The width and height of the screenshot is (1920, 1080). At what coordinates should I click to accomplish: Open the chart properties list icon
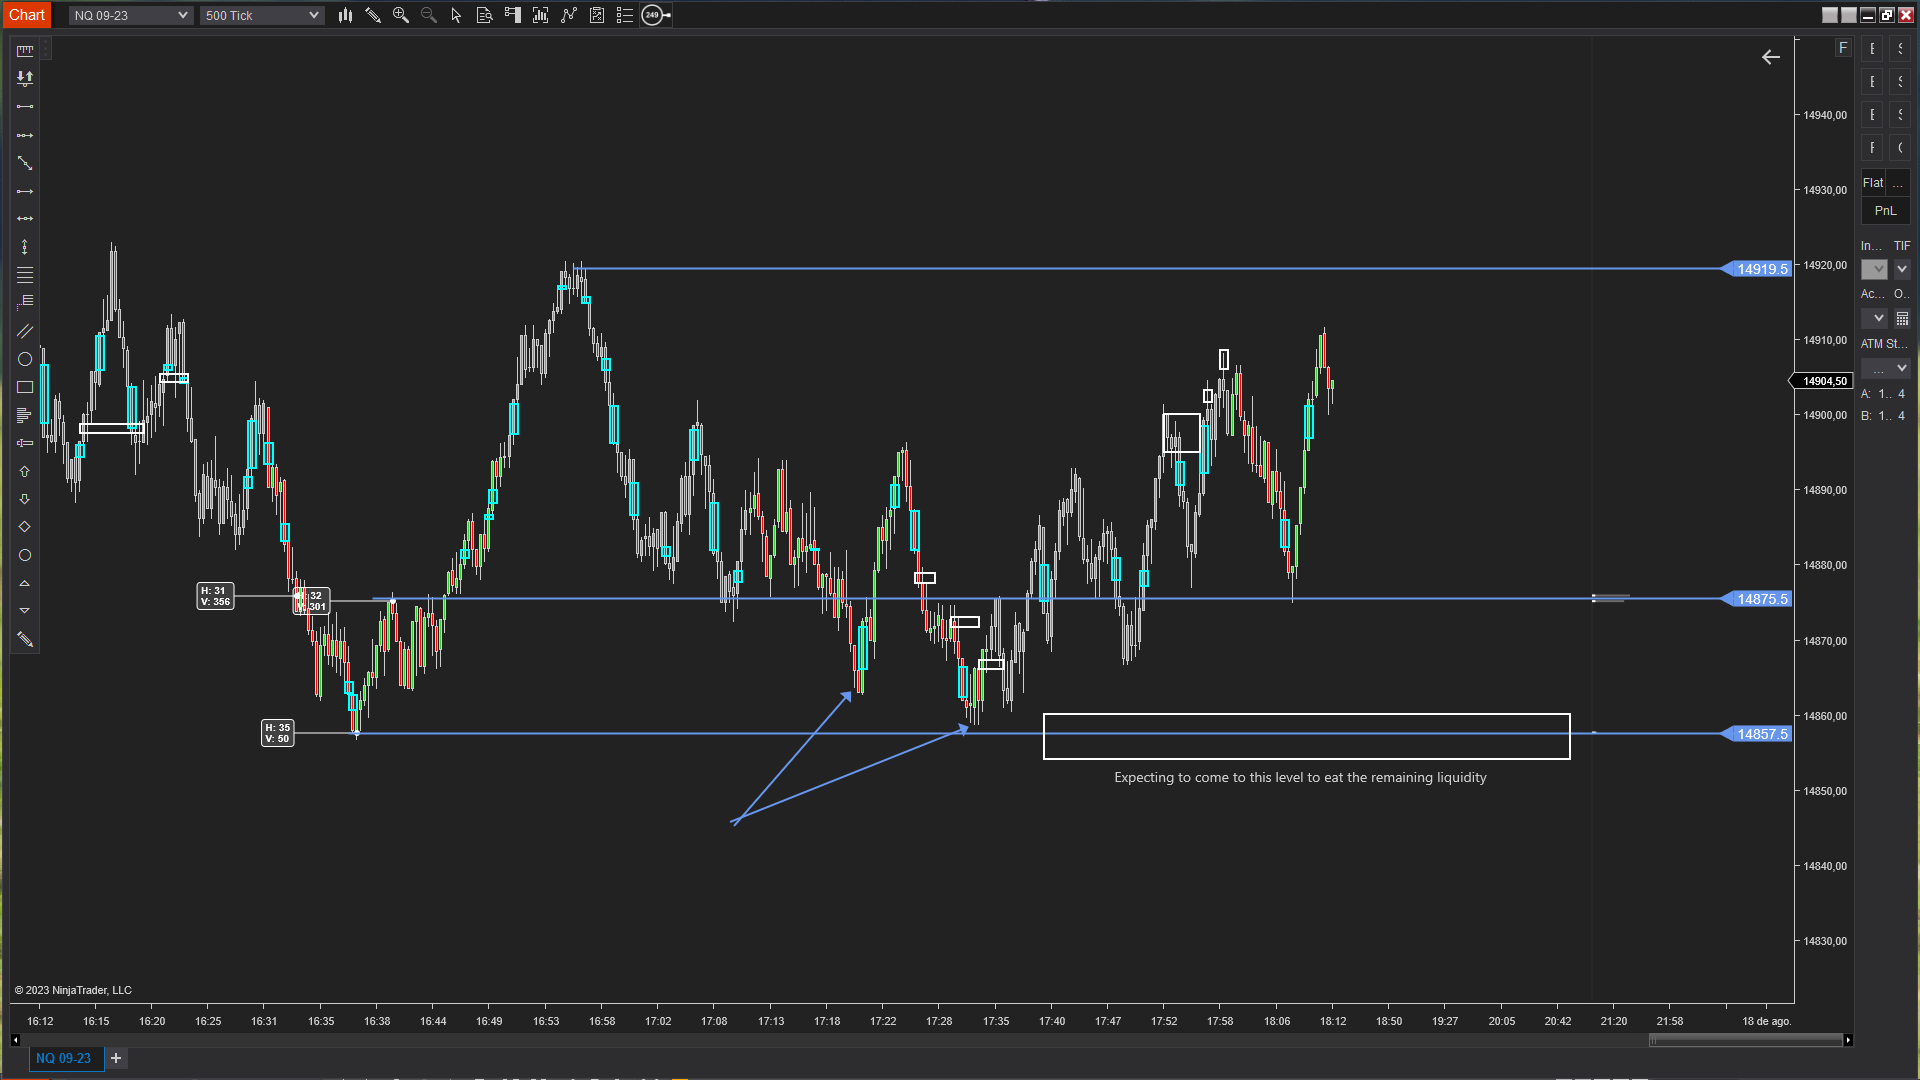(x=625, y=15)
